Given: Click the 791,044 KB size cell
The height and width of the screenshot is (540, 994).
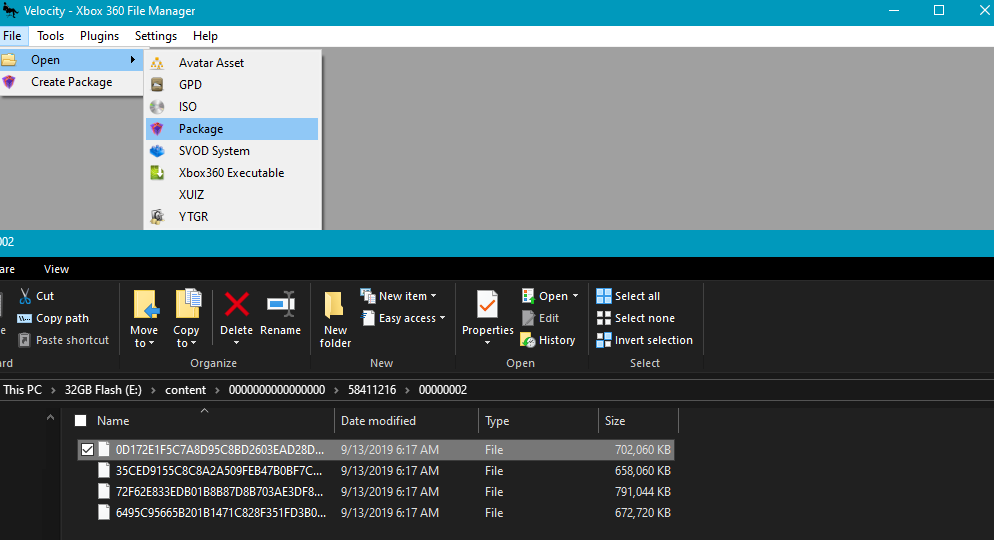Looking at the screenshot, I should click(x=643, y=492).
